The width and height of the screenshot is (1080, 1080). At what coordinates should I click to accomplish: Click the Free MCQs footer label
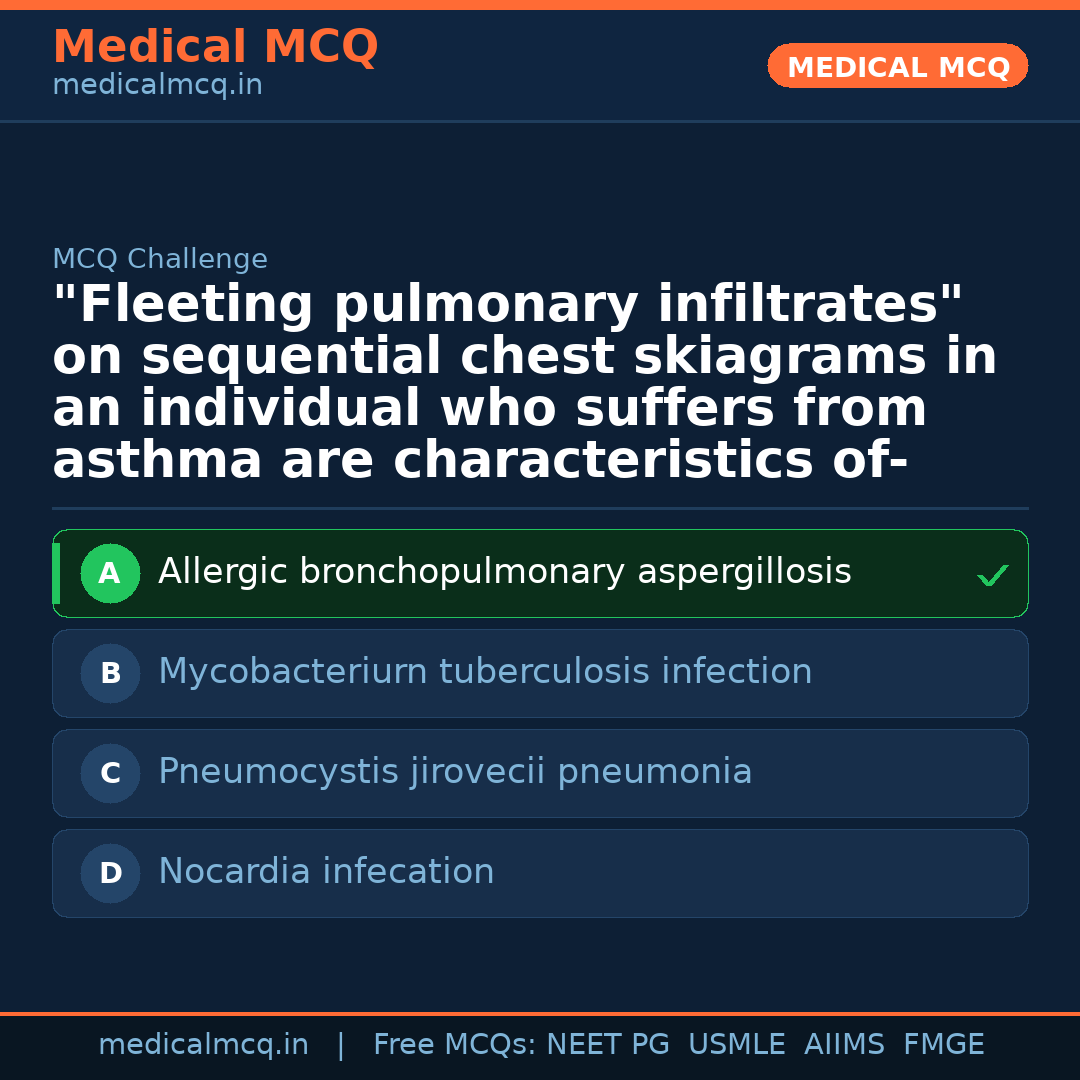(454, 1045)
